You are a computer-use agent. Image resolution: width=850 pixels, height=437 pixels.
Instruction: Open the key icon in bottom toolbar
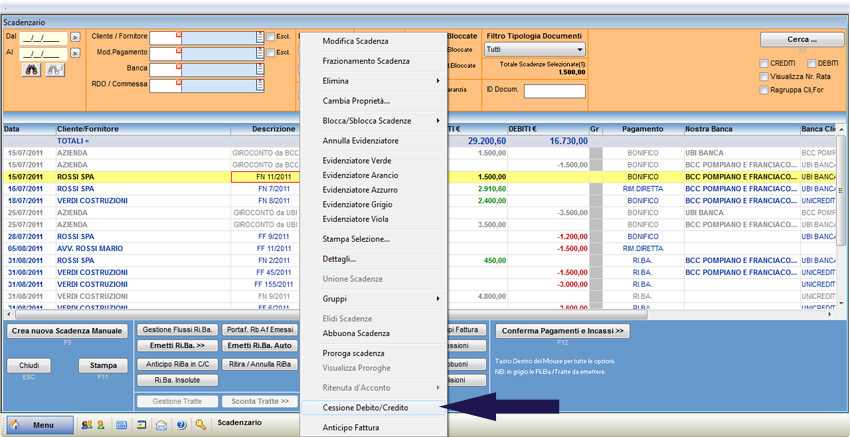(201, 424)
